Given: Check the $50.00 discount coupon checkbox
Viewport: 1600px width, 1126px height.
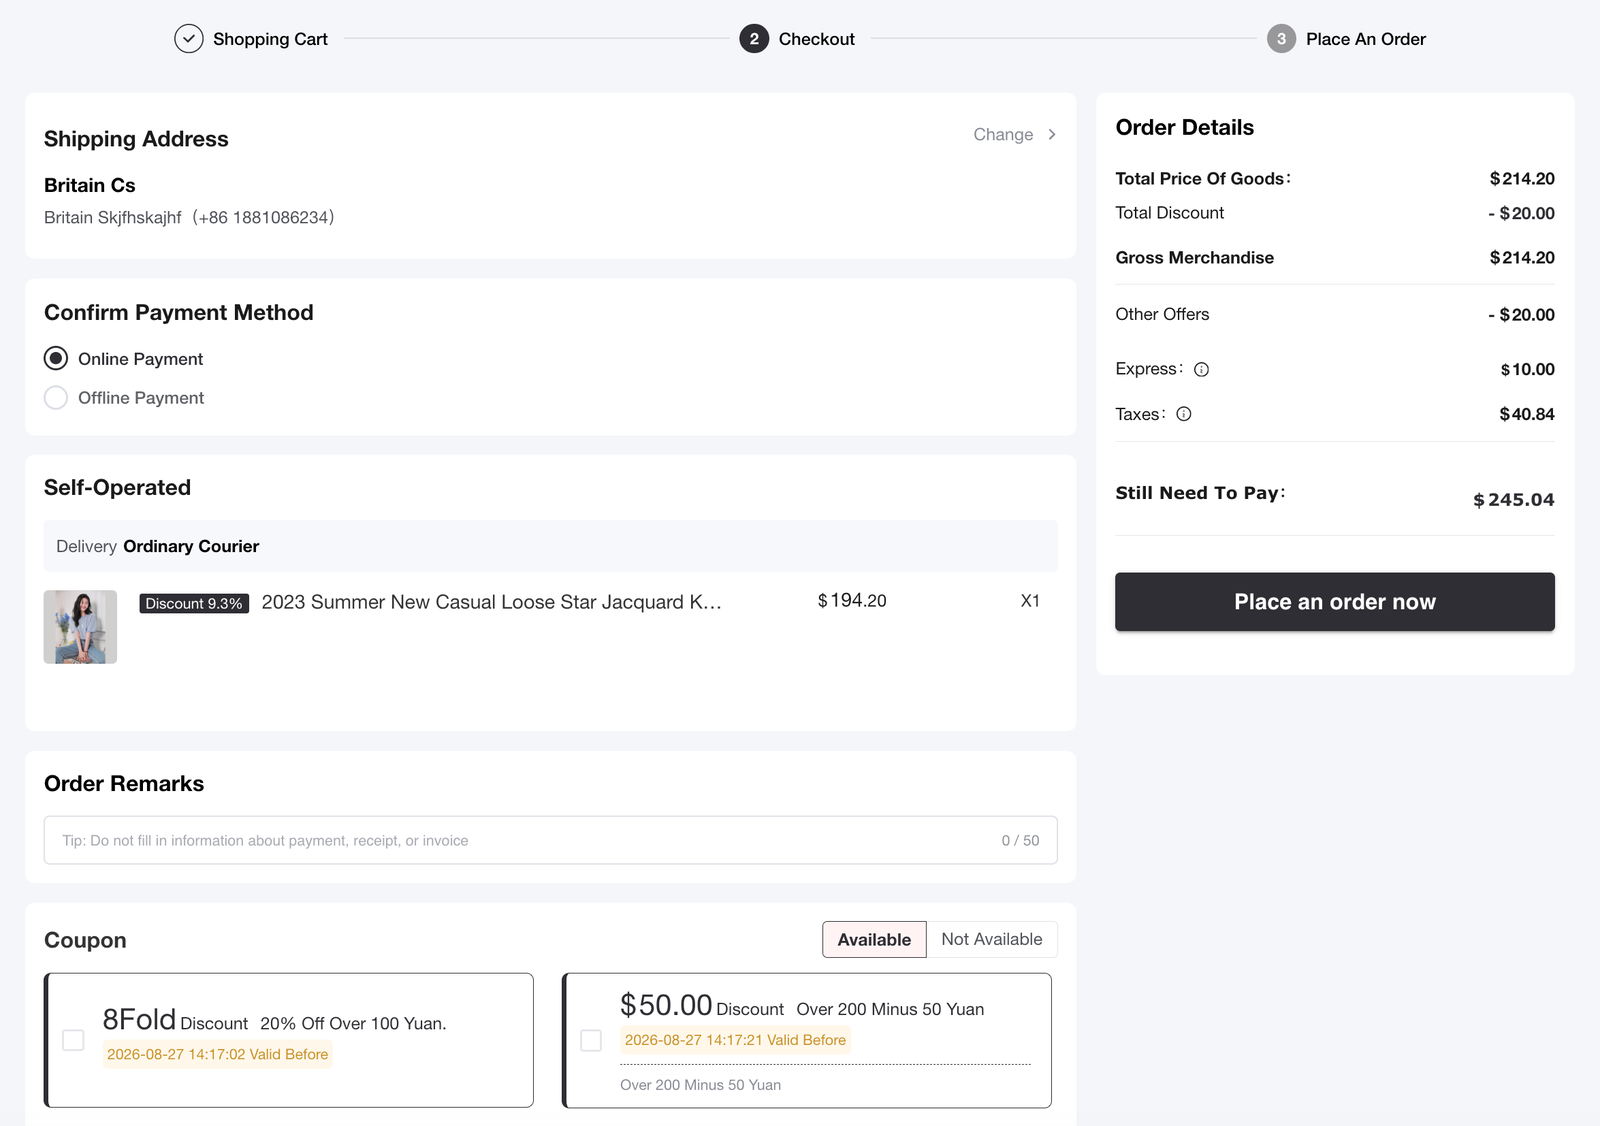Looking at the screenshot, I should click(x=591, y=1040).
